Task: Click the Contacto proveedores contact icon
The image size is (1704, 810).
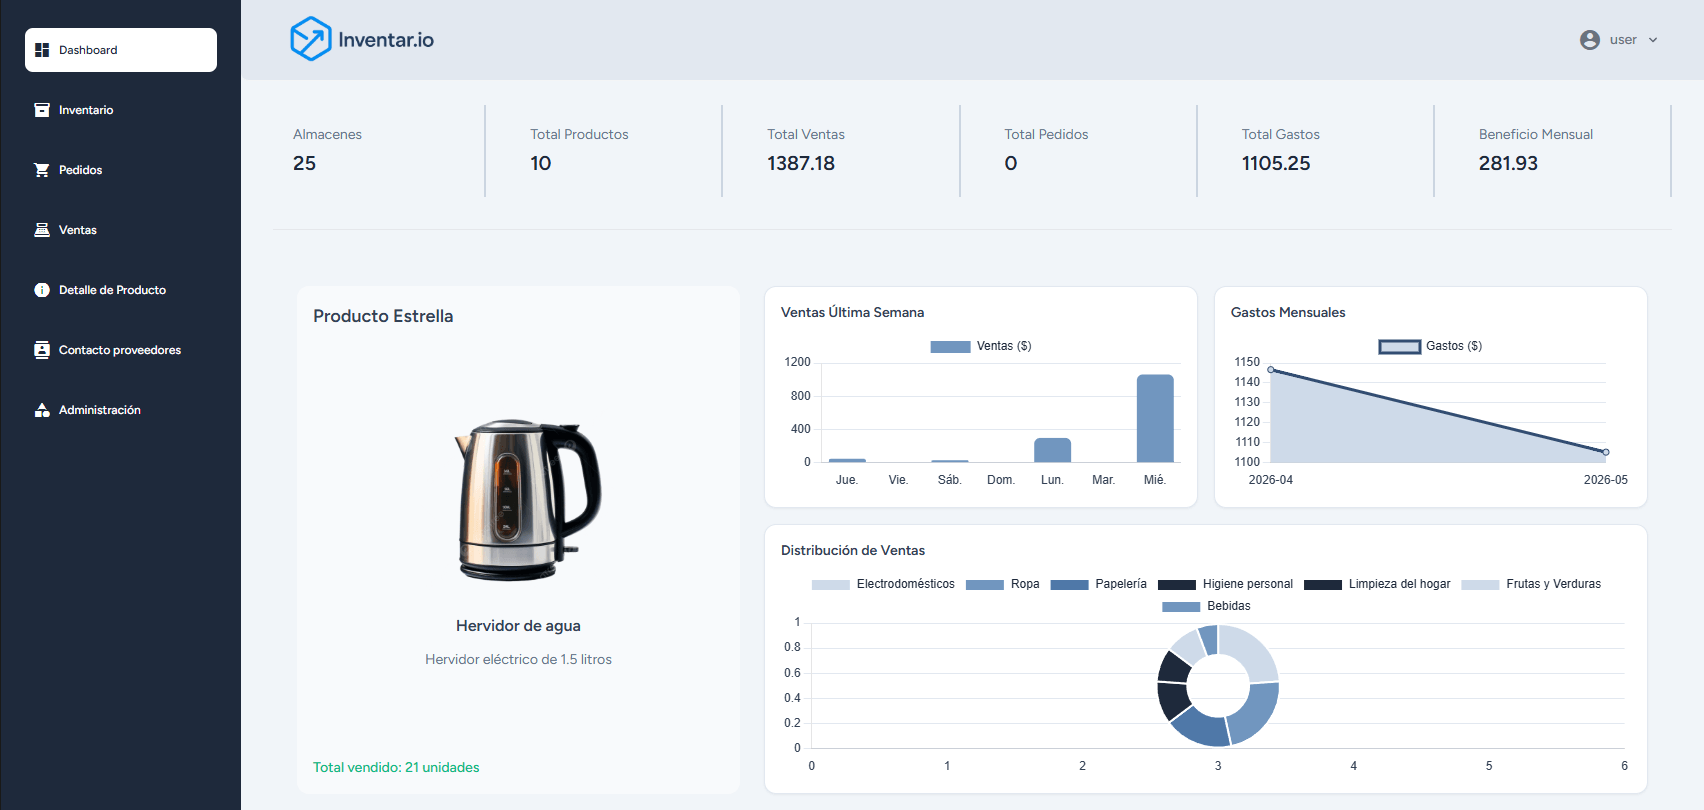Action: pyautogui.click(x=42, y=350)
